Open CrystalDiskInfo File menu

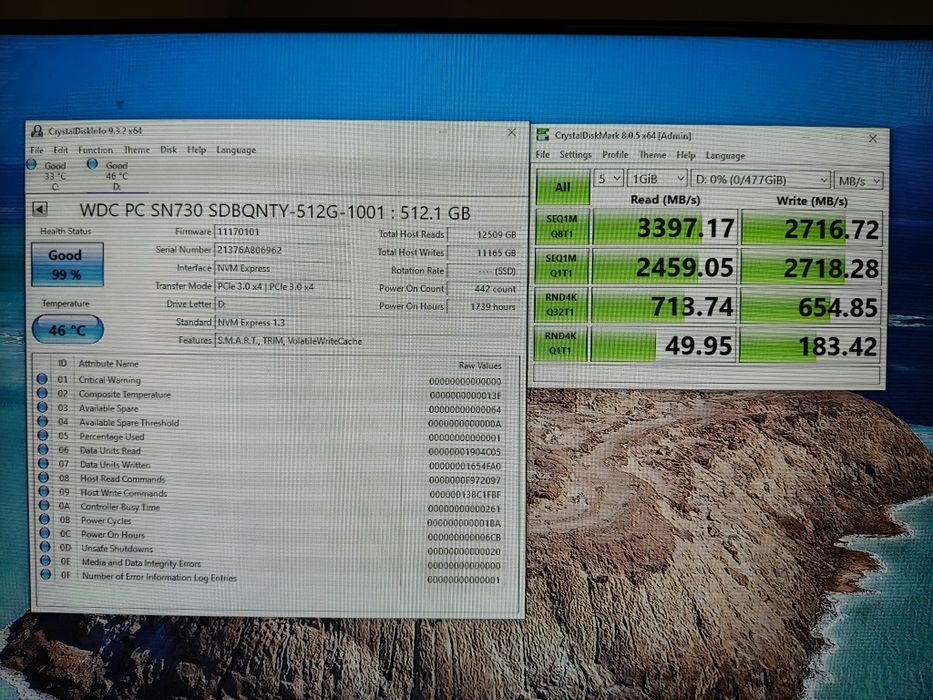37,150
